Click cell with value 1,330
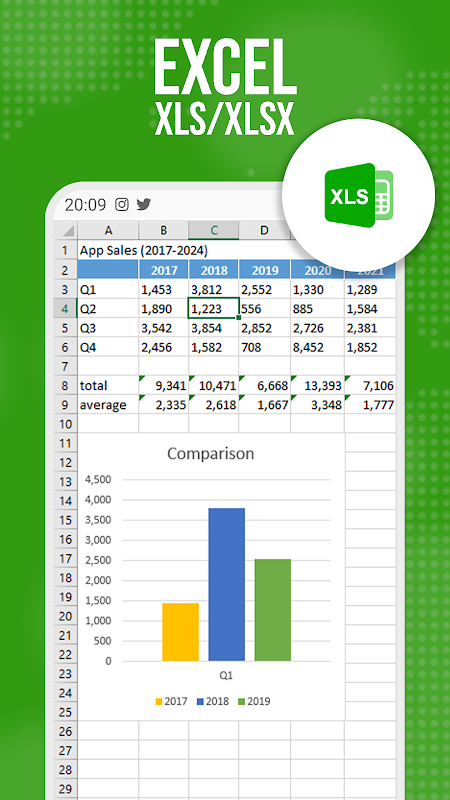450x800 pixels. [317, 290]
